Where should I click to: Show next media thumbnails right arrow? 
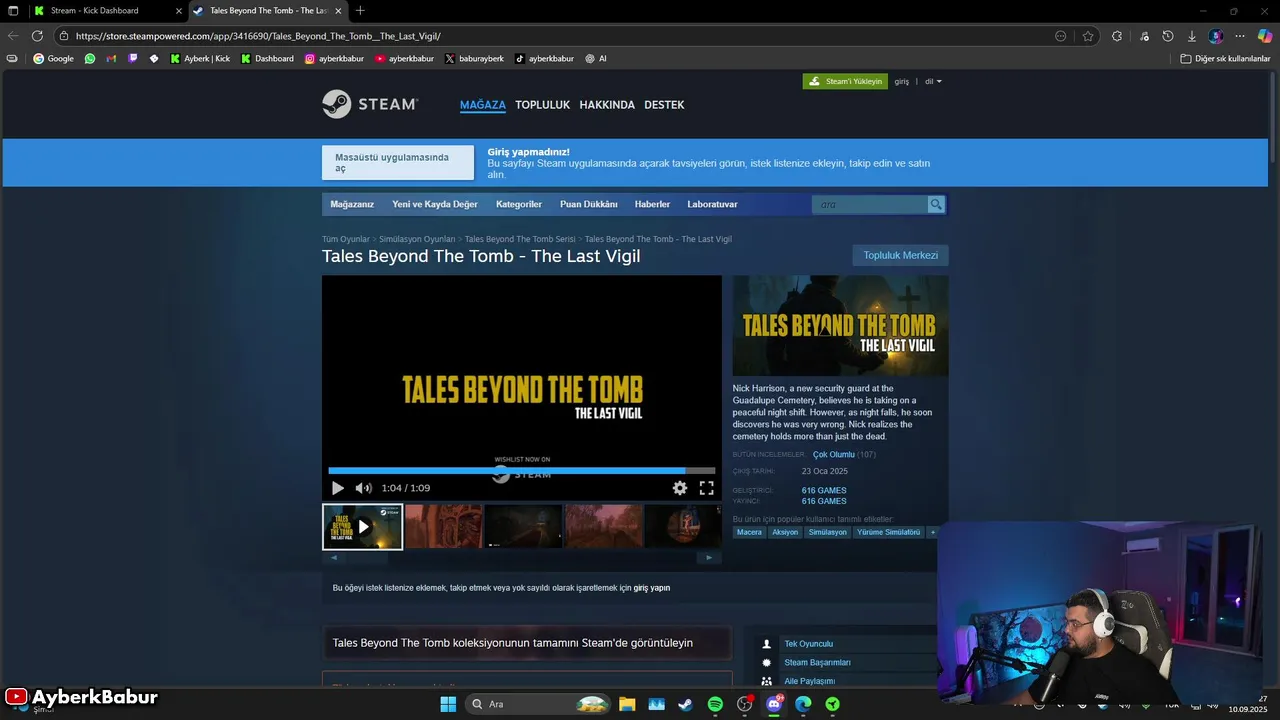pos(709,557)
